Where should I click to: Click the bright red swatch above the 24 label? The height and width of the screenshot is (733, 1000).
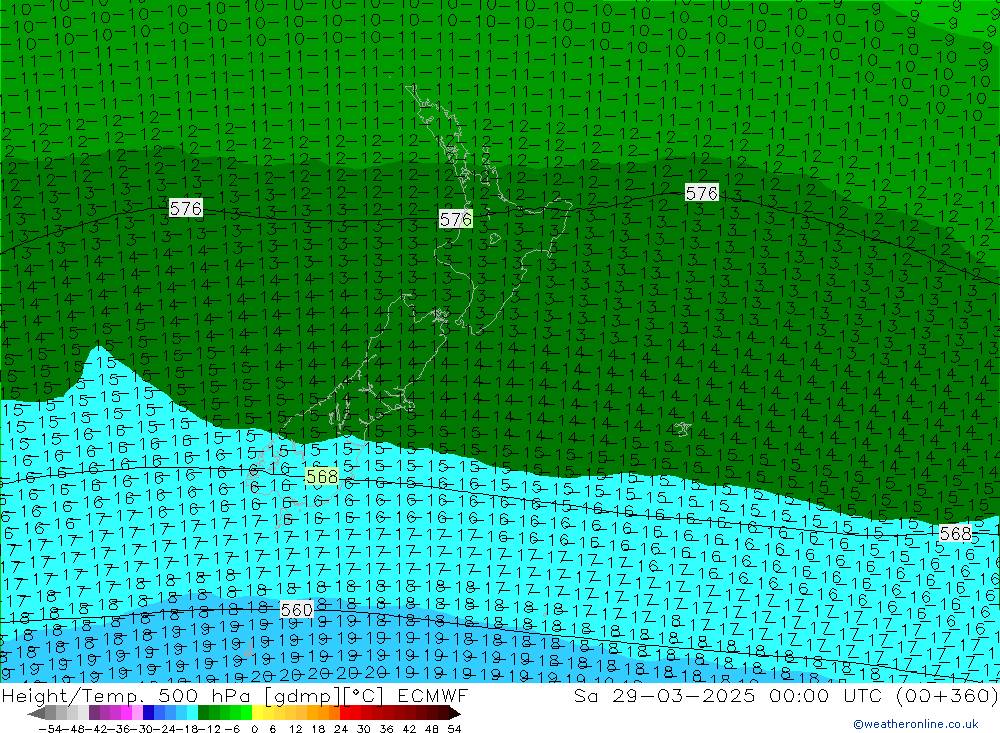[345, 713]
